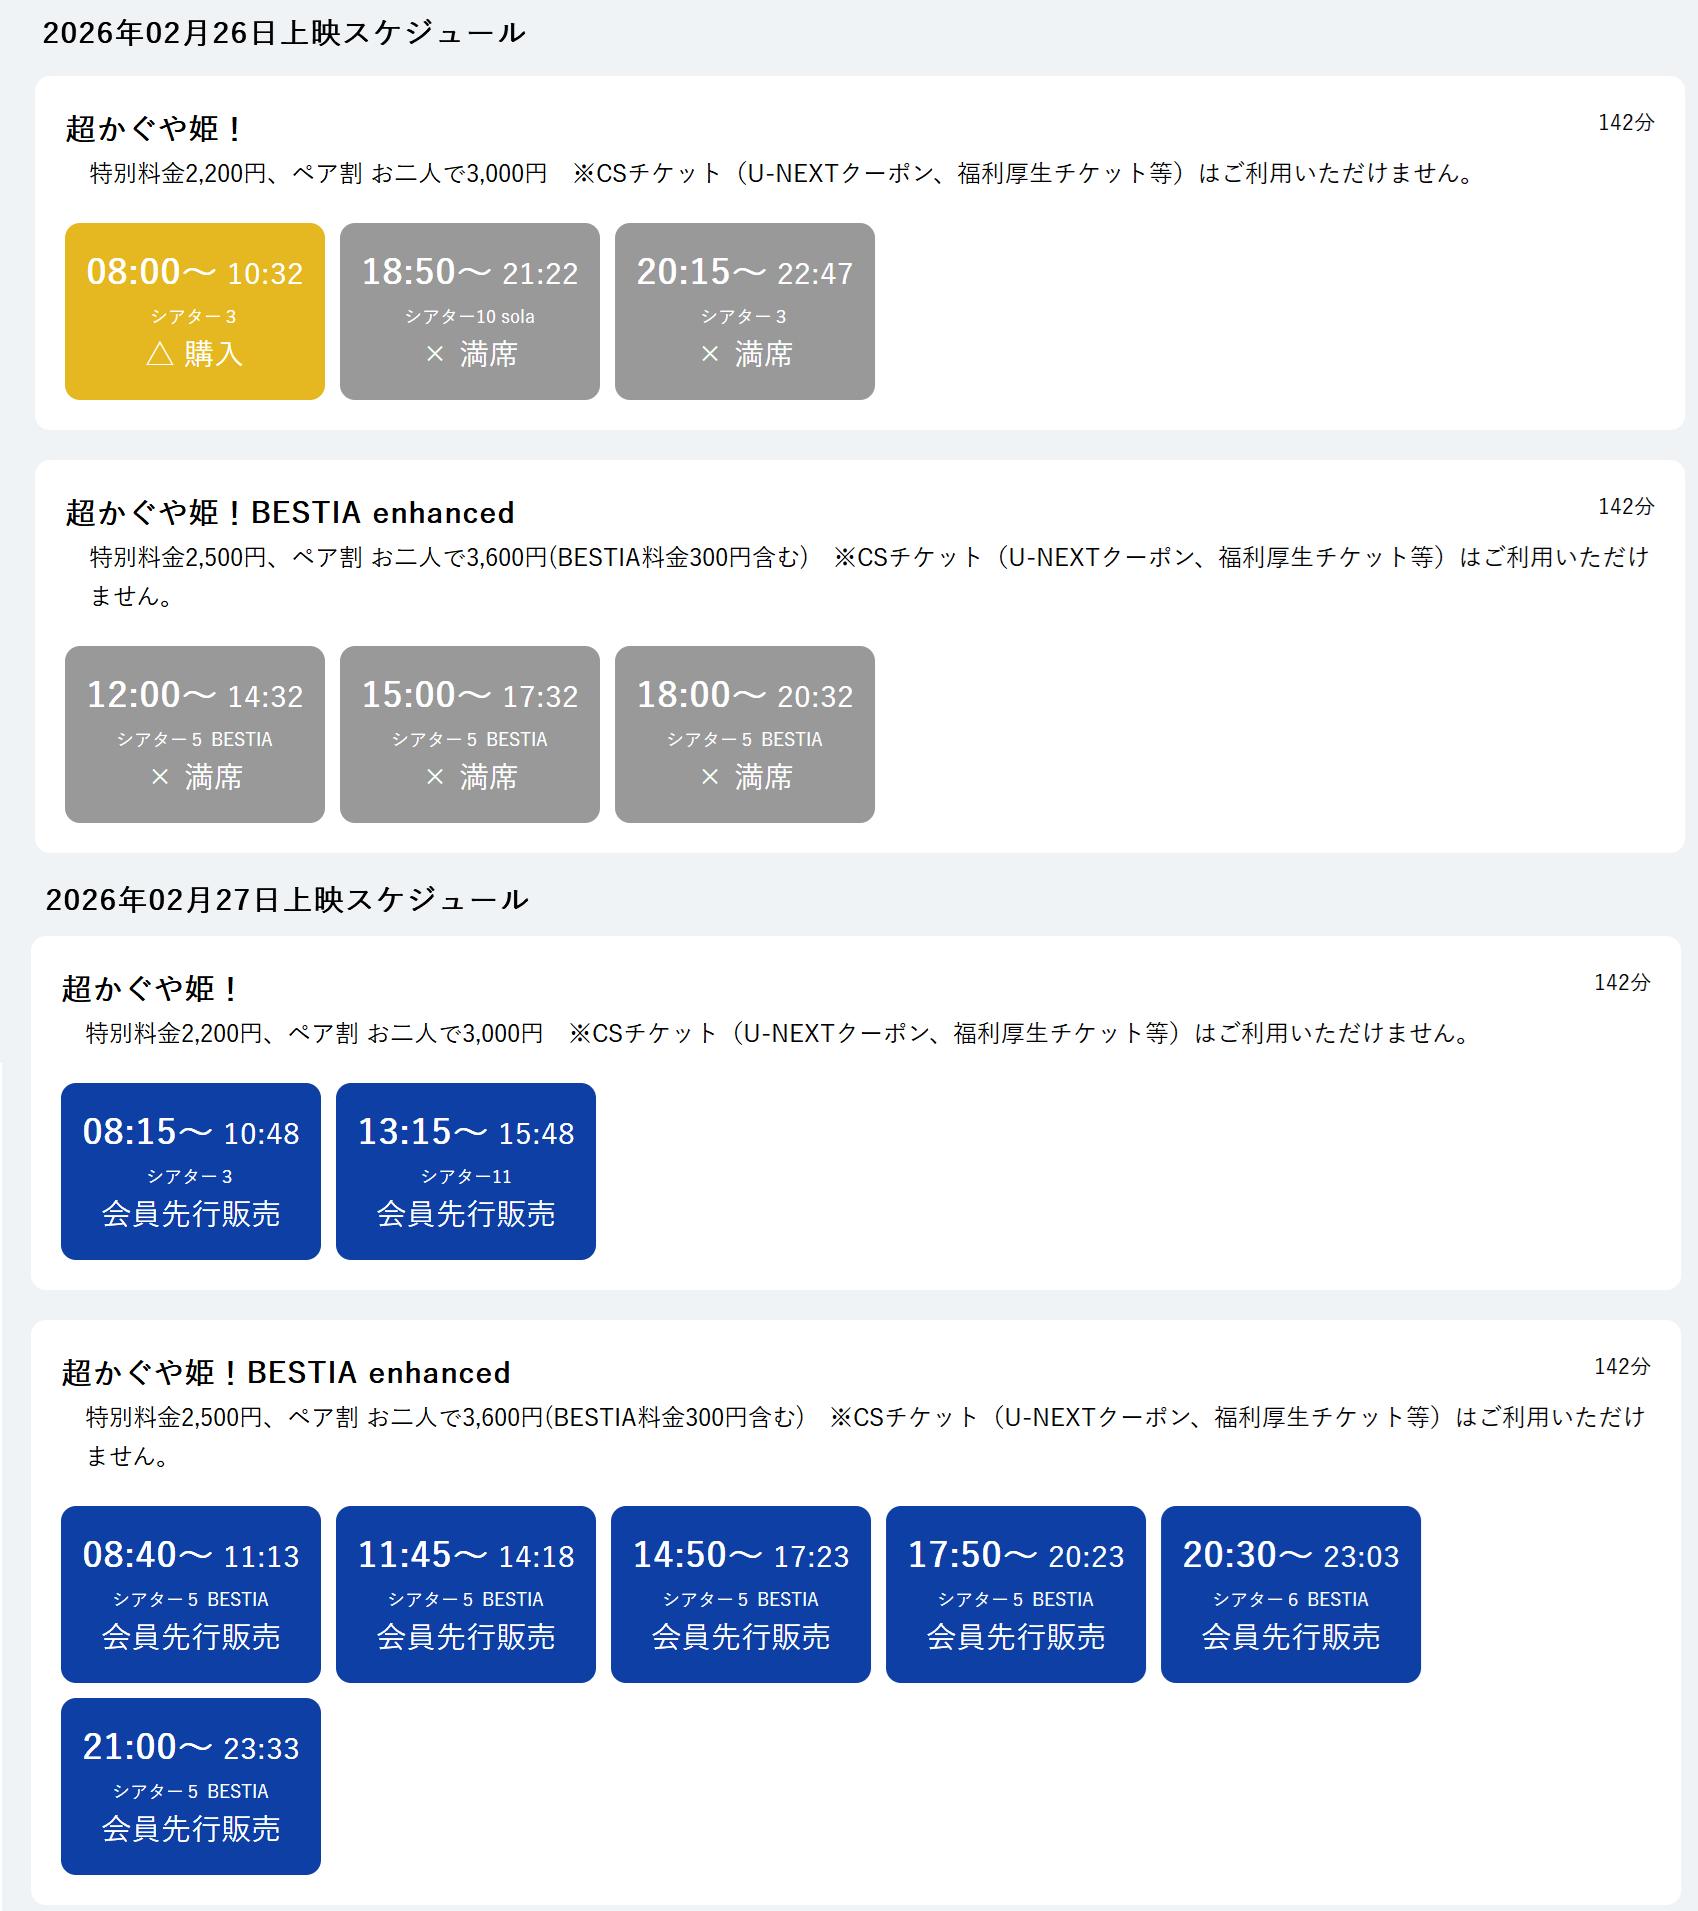The height and width of the screenshot is (1911, 1698).
Task: Pick the 08:40 BESTIA member presale slot
Action: click(190, 1594)
